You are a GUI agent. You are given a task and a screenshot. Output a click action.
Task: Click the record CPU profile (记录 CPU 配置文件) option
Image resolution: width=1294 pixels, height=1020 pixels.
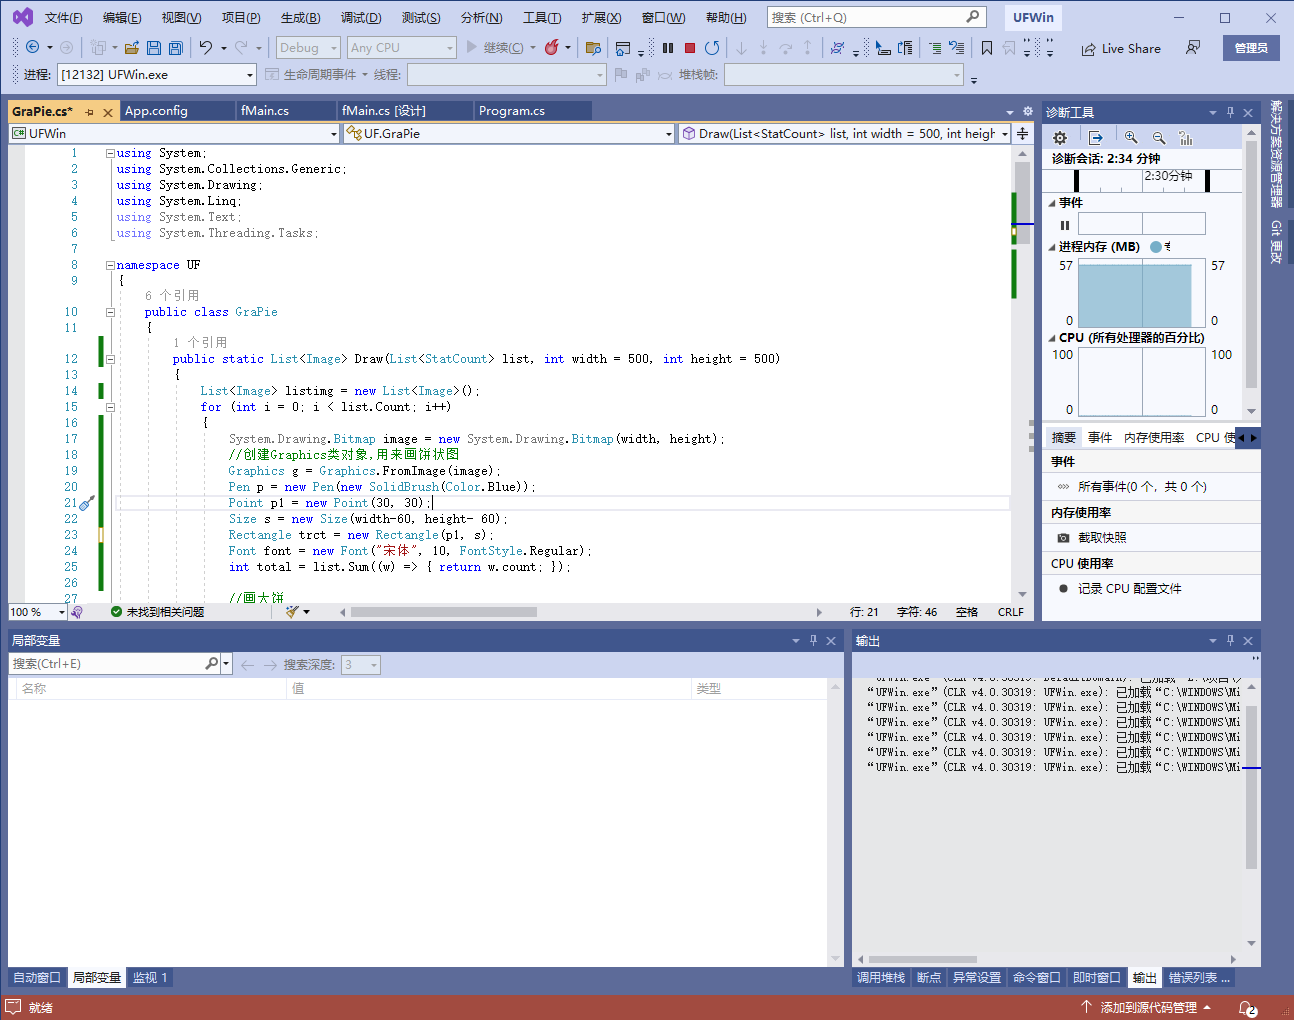point(1120,588)
